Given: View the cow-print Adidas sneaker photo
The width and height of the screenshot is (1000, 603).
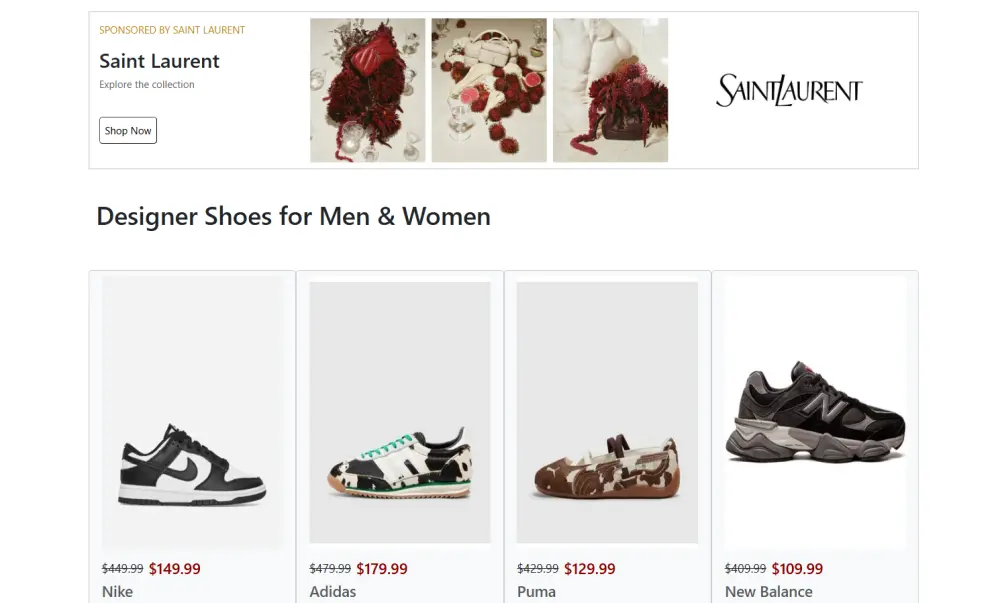Looking at the screenshot, I should point(400,412).
